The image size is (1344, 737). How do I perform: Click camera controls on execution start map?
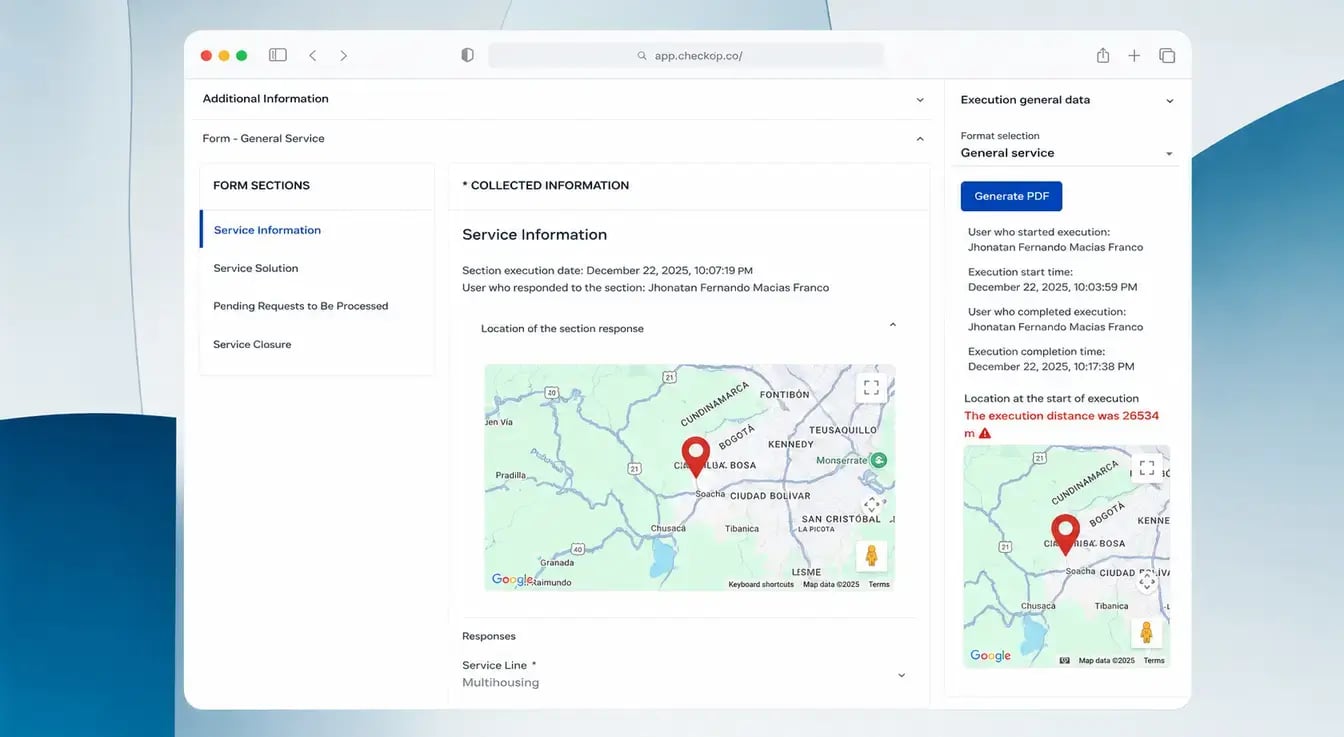(1147, 582)
